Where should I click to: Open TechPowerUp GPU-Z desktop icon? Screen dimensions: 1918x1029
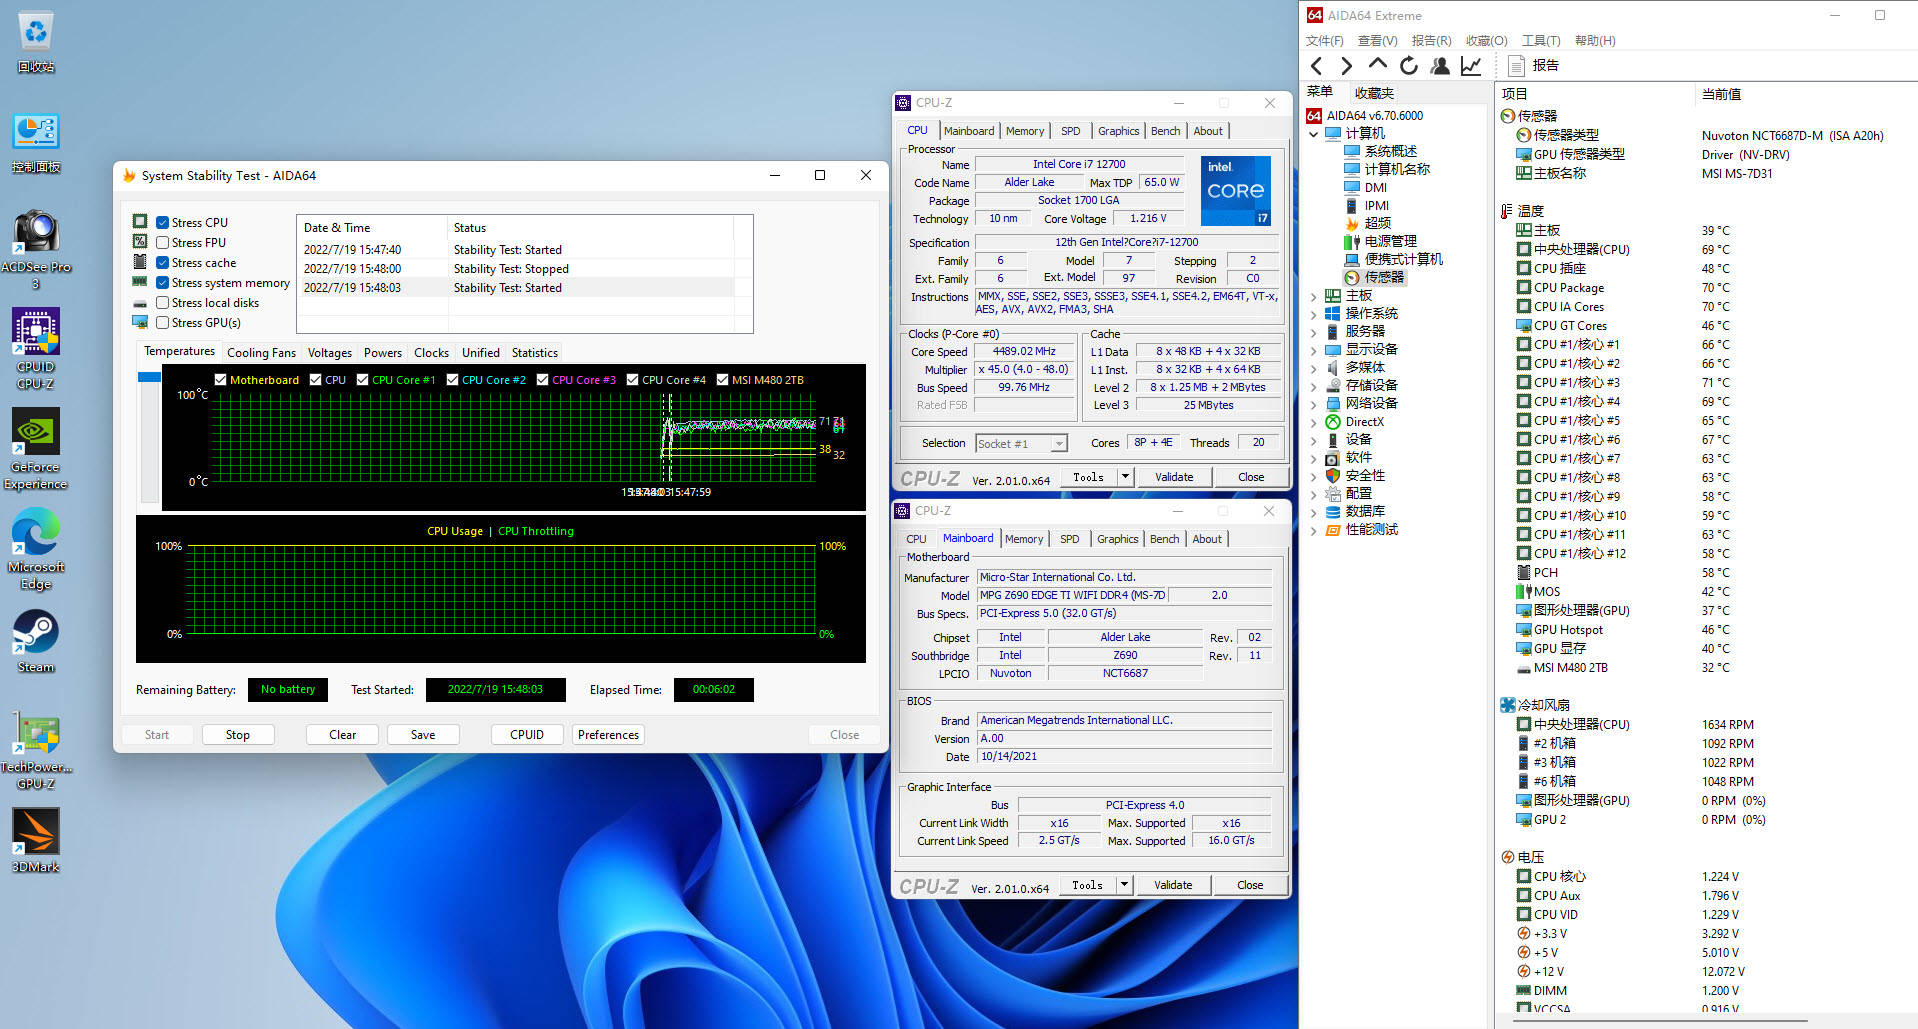click(x=36, y=750)
